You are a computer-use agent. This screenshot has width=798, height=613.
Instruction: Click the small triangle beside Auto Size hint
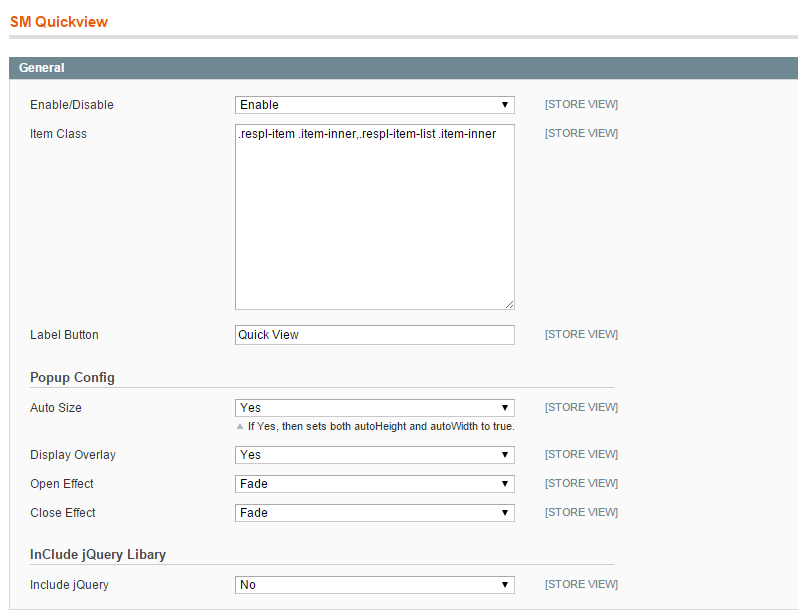(240, 427)
